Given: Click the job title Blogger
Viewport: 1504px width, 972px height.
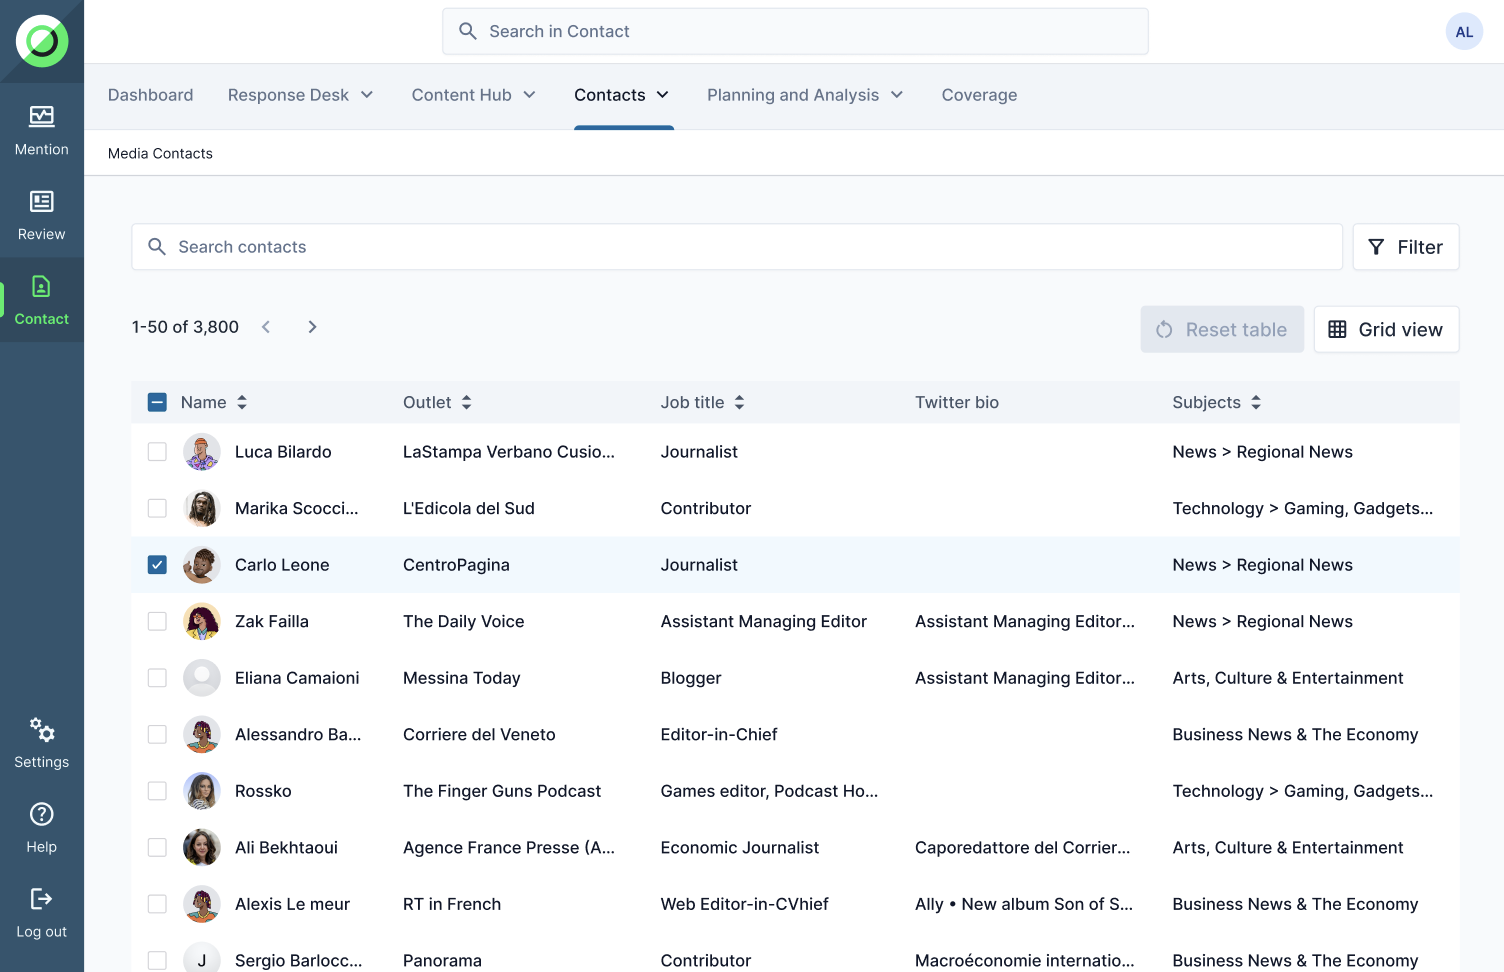Looking at the screenshot, I should 691,678.
